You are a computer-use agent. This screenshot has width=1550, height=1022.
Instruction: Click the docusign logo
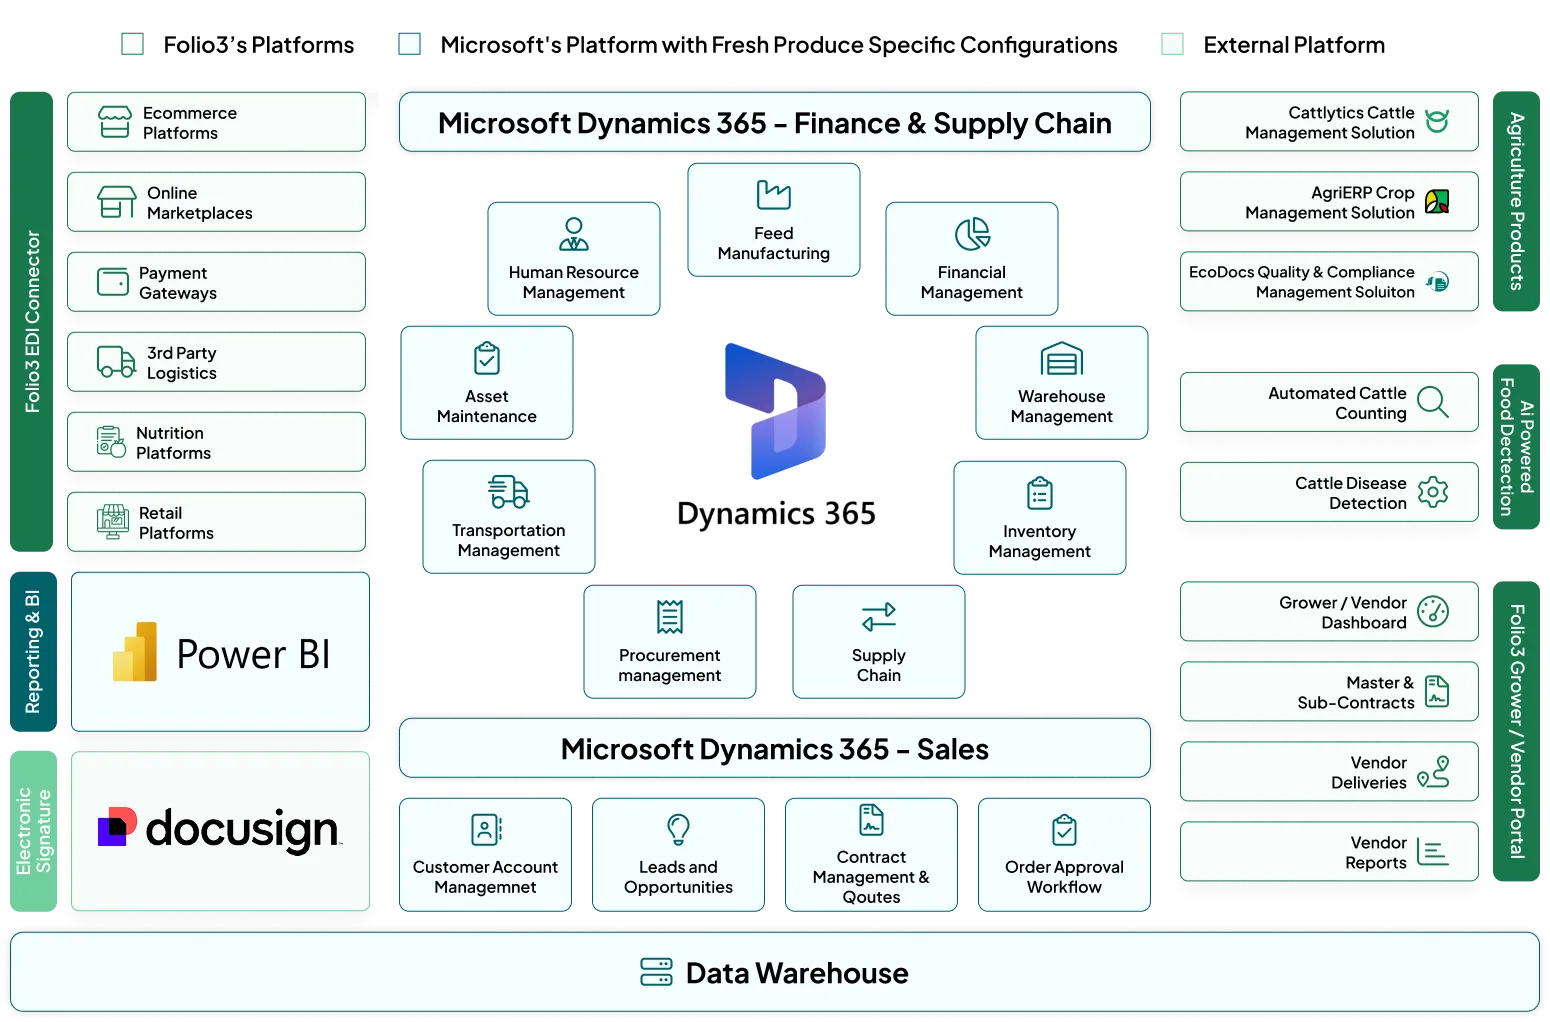(x=219, y=830)
